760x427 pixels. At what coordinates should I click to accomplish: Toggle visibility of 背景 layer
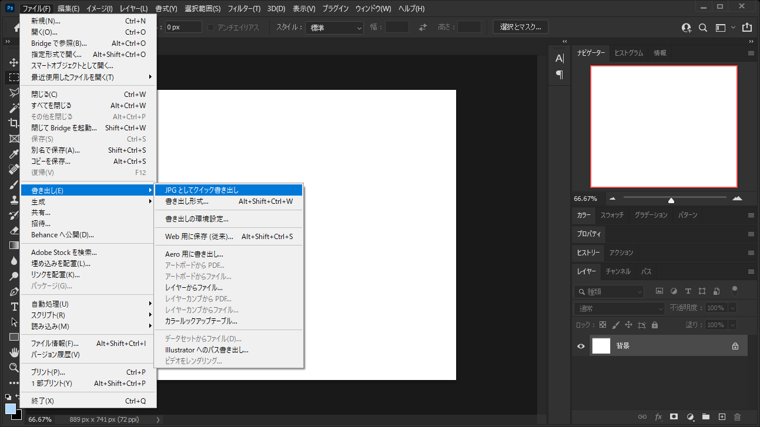581,346
